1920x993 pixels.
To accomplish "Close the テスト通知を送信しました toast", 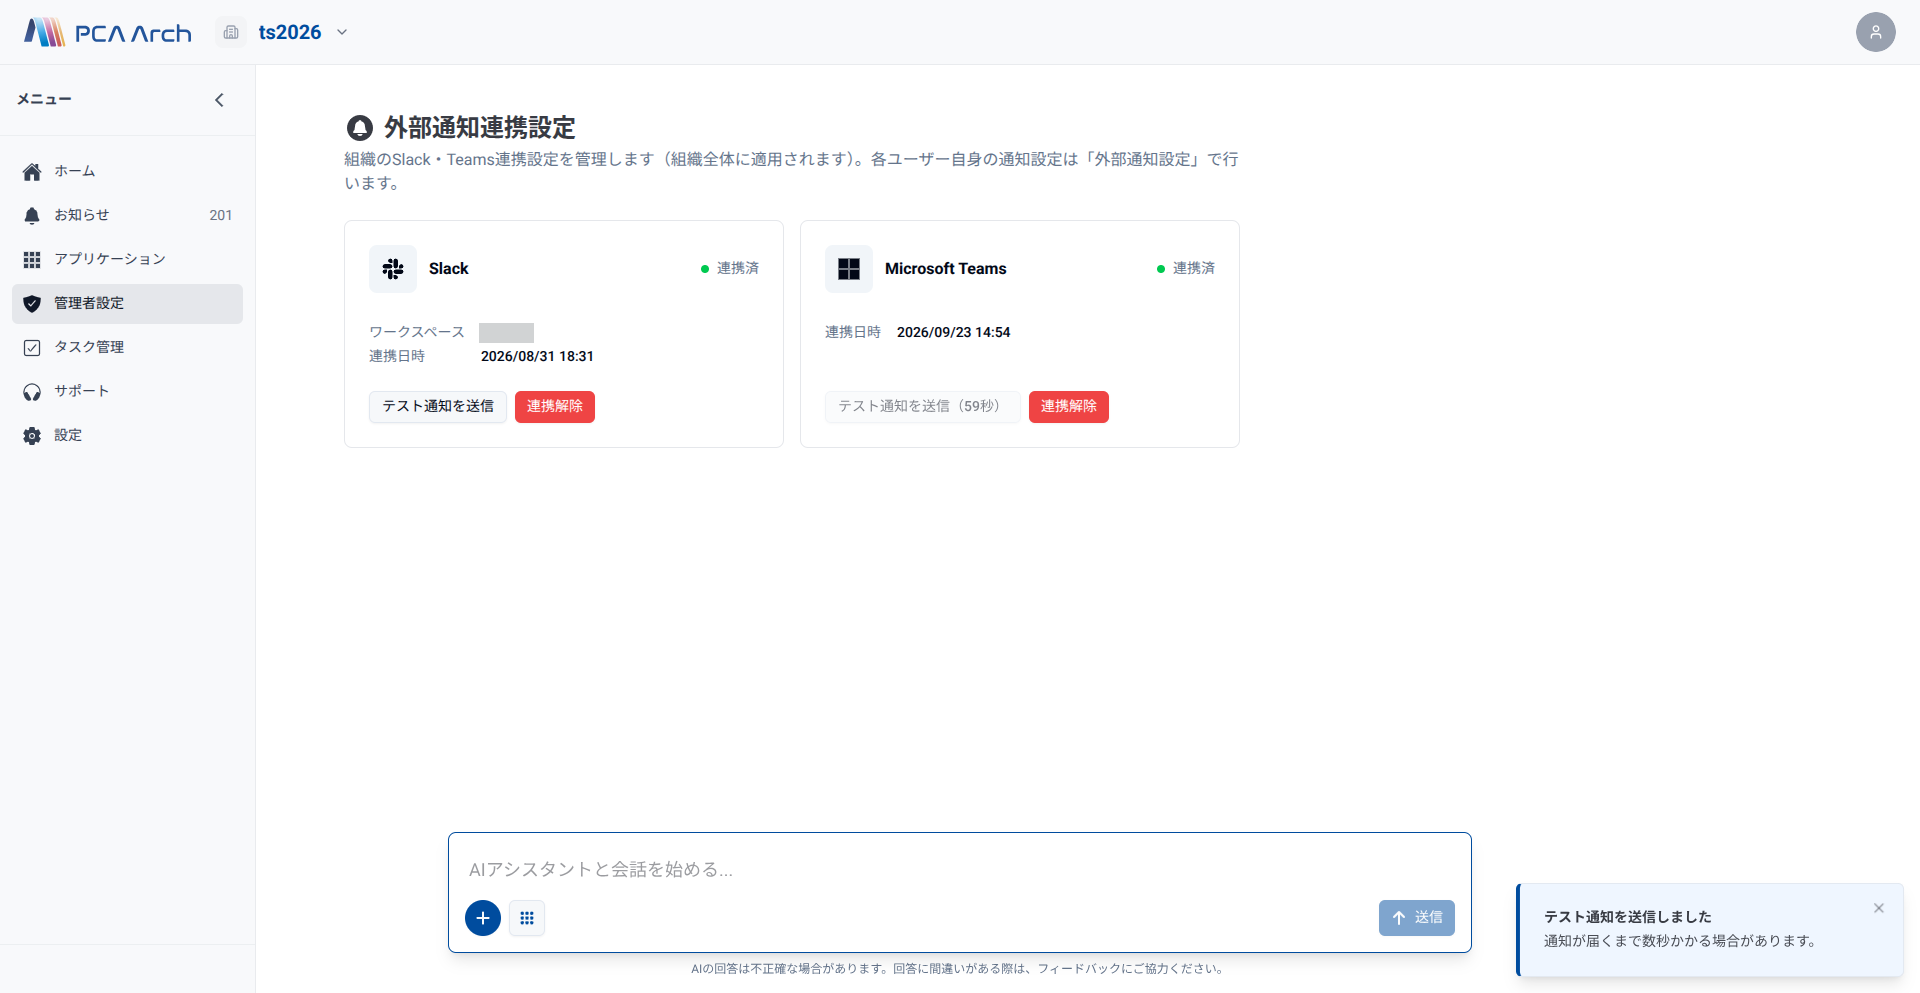I will pyautogui.click(x=1879, y=908).
